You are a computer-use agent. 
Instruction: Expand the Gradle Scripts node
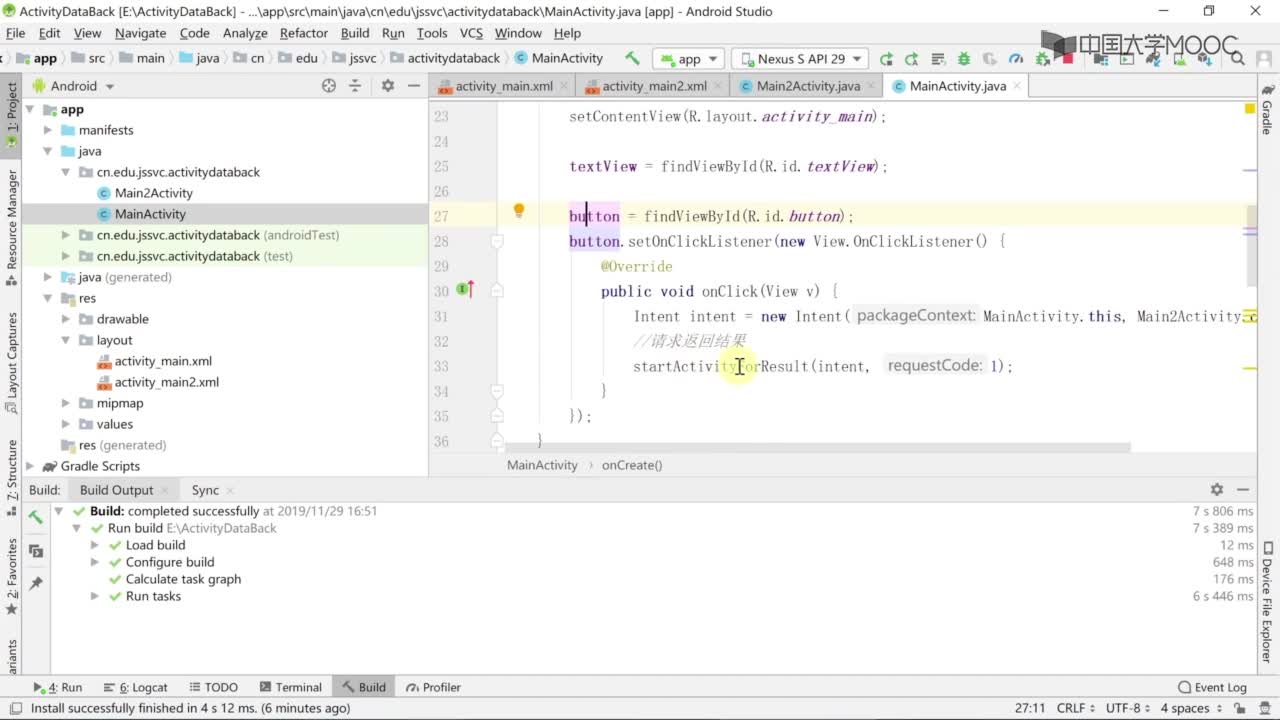point(30,466)
